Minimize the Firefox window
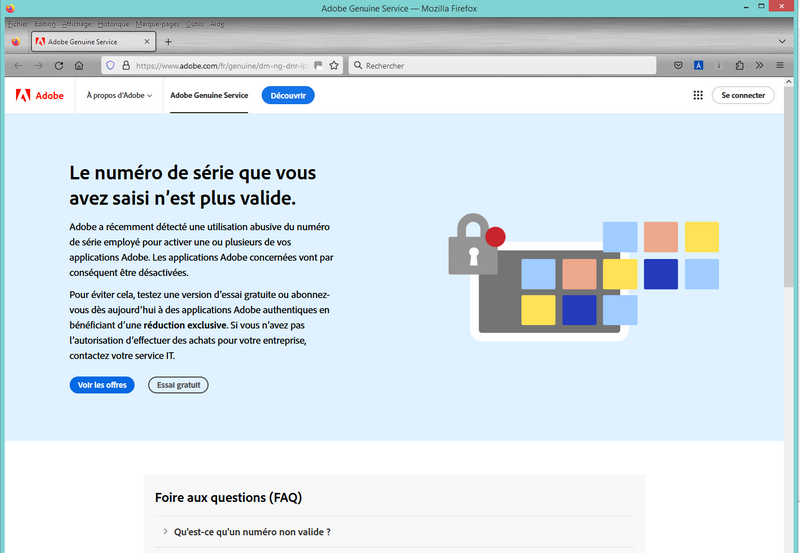800x553 pixels. coord(746,7)
